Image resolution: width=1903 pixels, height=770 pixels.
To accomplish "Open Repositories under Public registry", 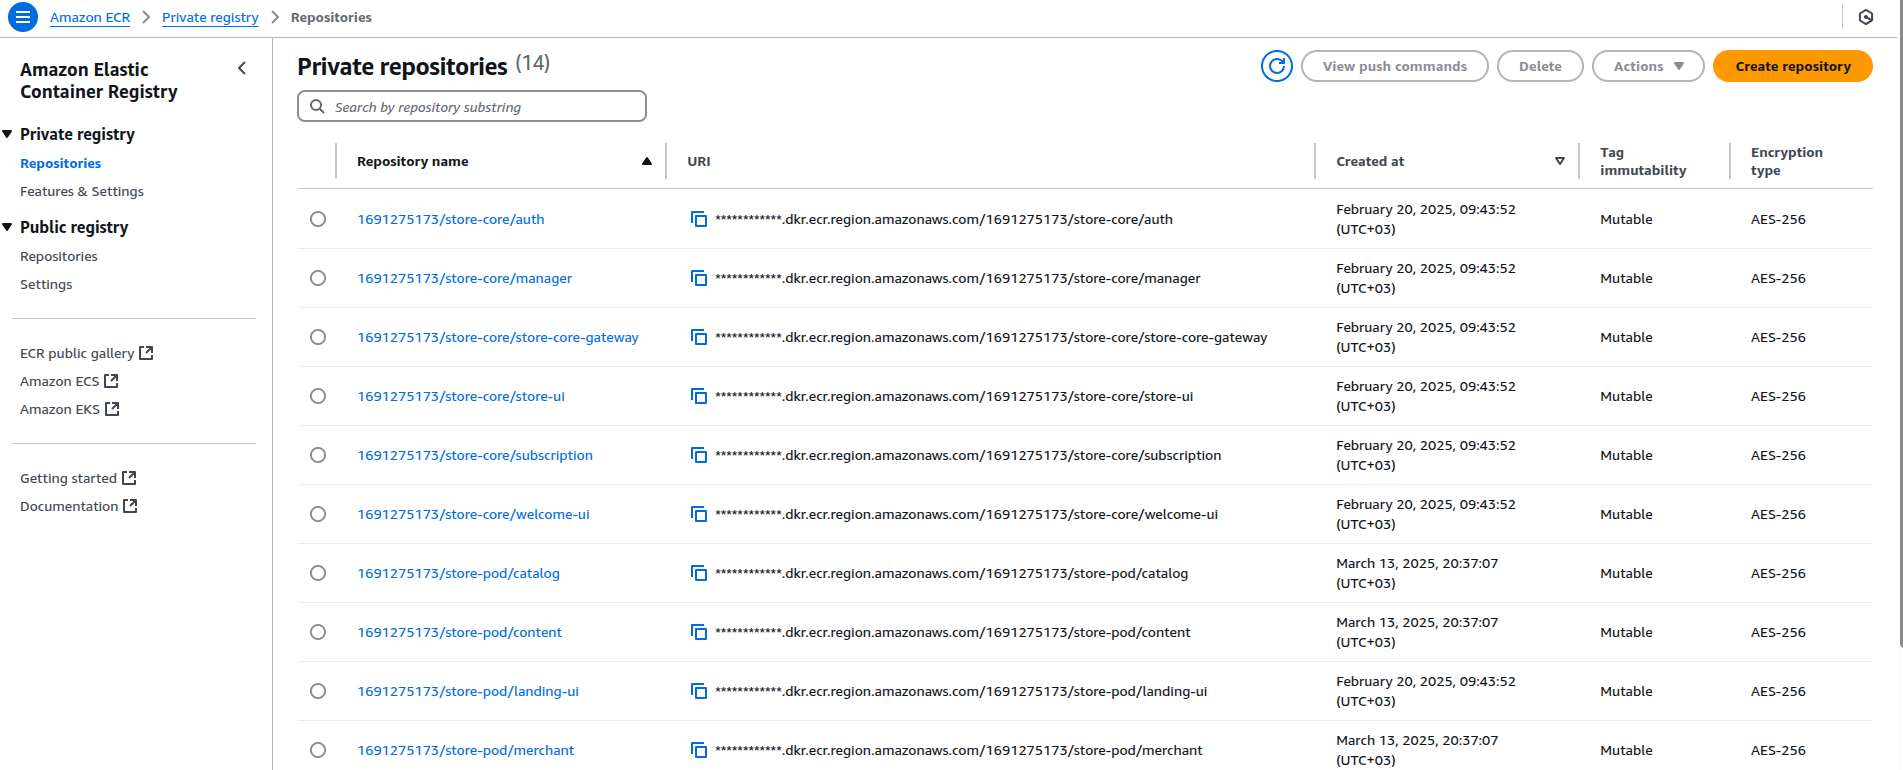I will coord(59,256).
